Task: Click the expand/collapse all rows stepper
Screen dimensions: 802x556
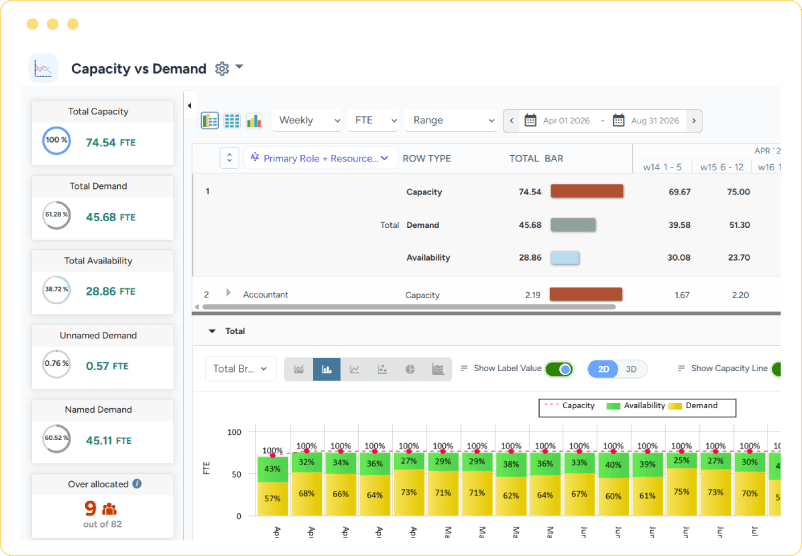Action: pos(229,158)
